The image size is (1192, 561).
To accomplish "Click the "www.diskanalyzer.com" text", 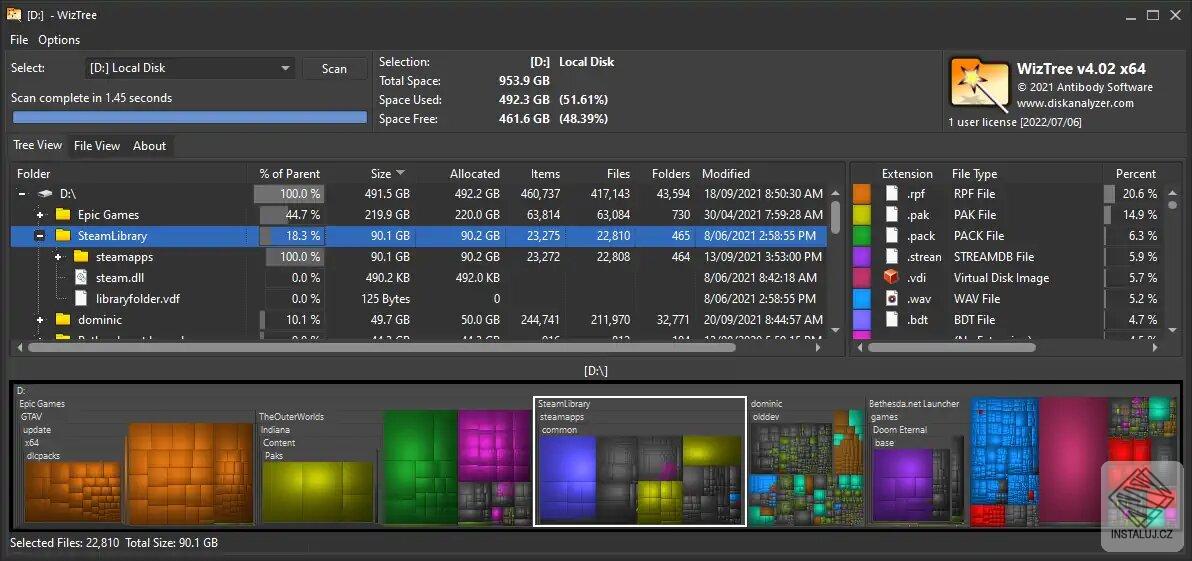I will (x=1075, y=103).
